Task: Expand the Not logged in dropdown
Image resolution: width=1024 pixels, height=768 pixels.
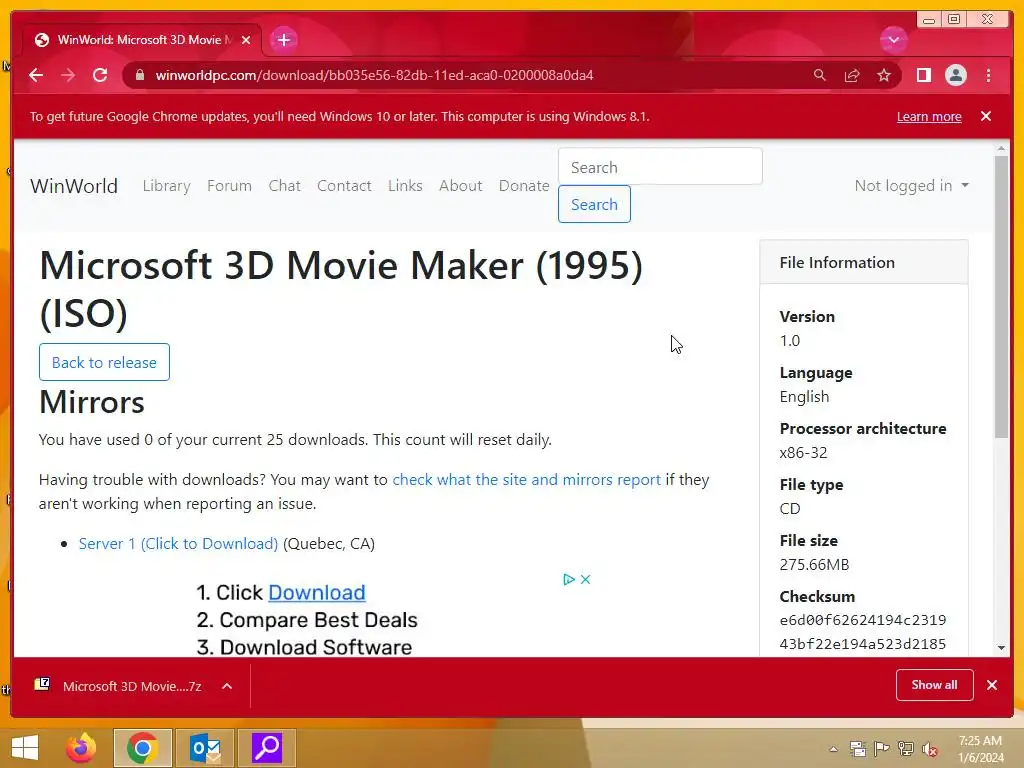Action: pos(912,185)
